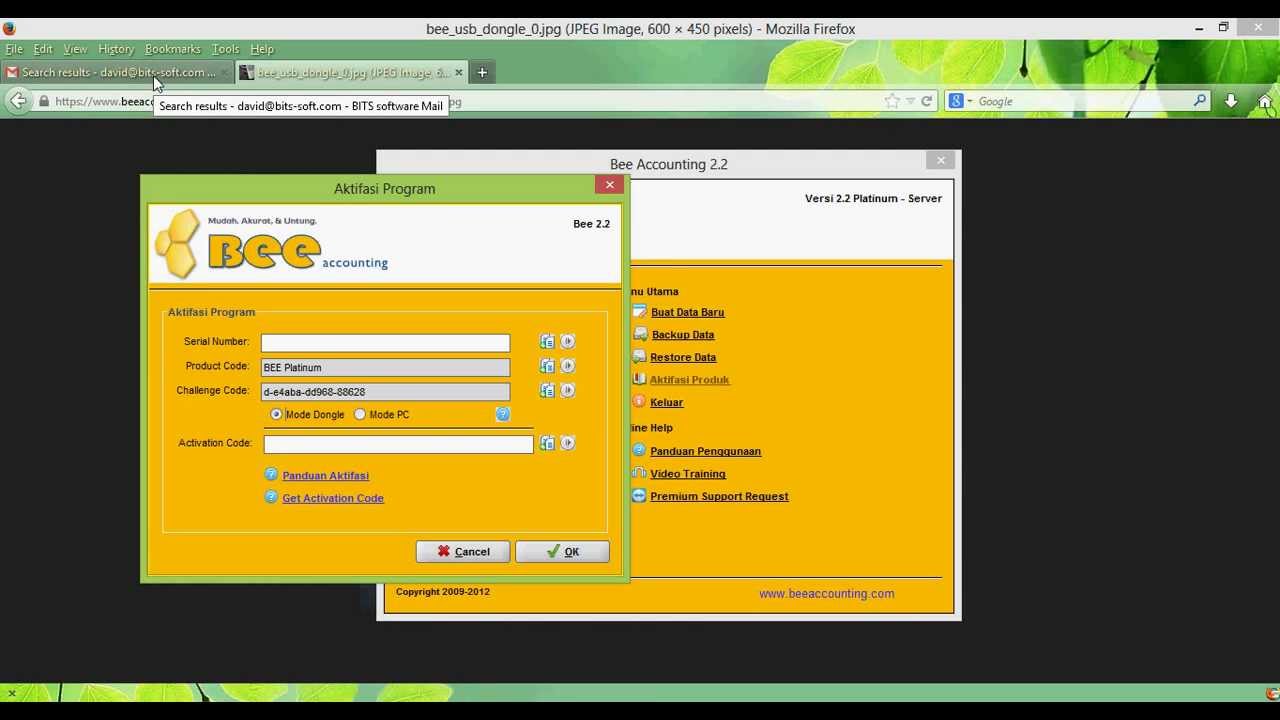Click the Firefox Home icon

[x=1265, y=101]
